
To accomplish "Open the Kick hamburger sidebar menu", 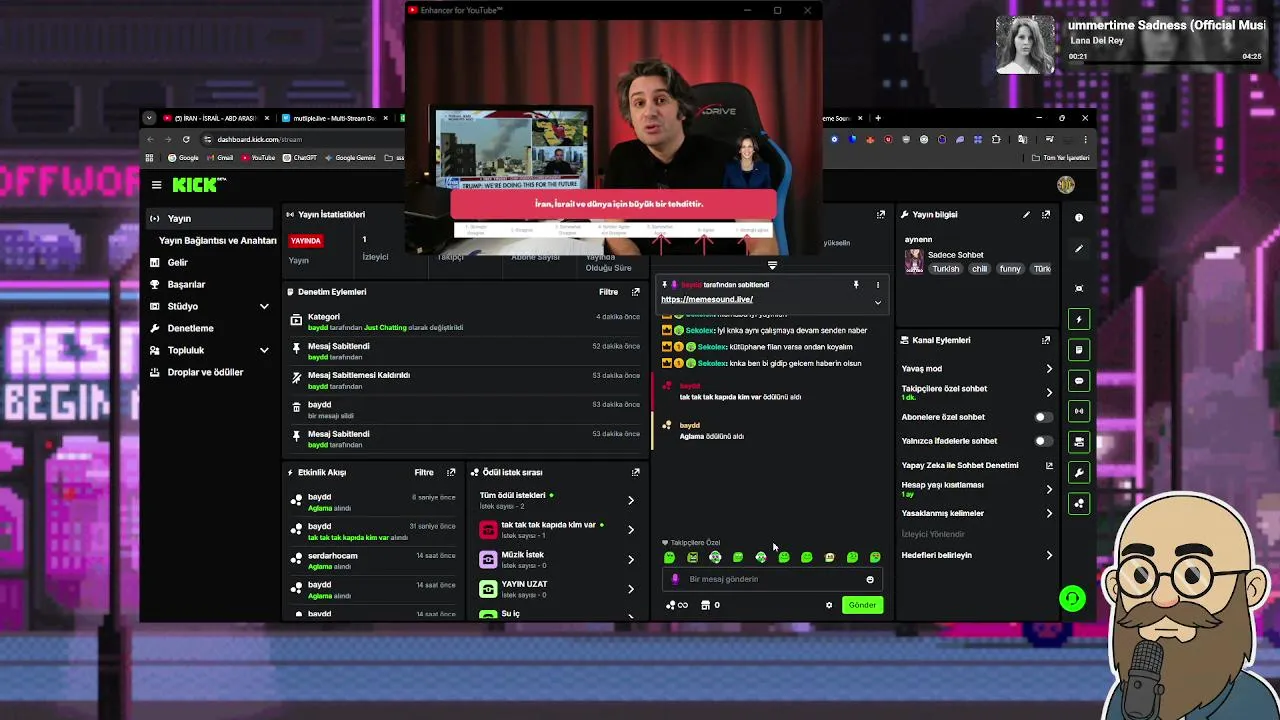I will point(156,185).
